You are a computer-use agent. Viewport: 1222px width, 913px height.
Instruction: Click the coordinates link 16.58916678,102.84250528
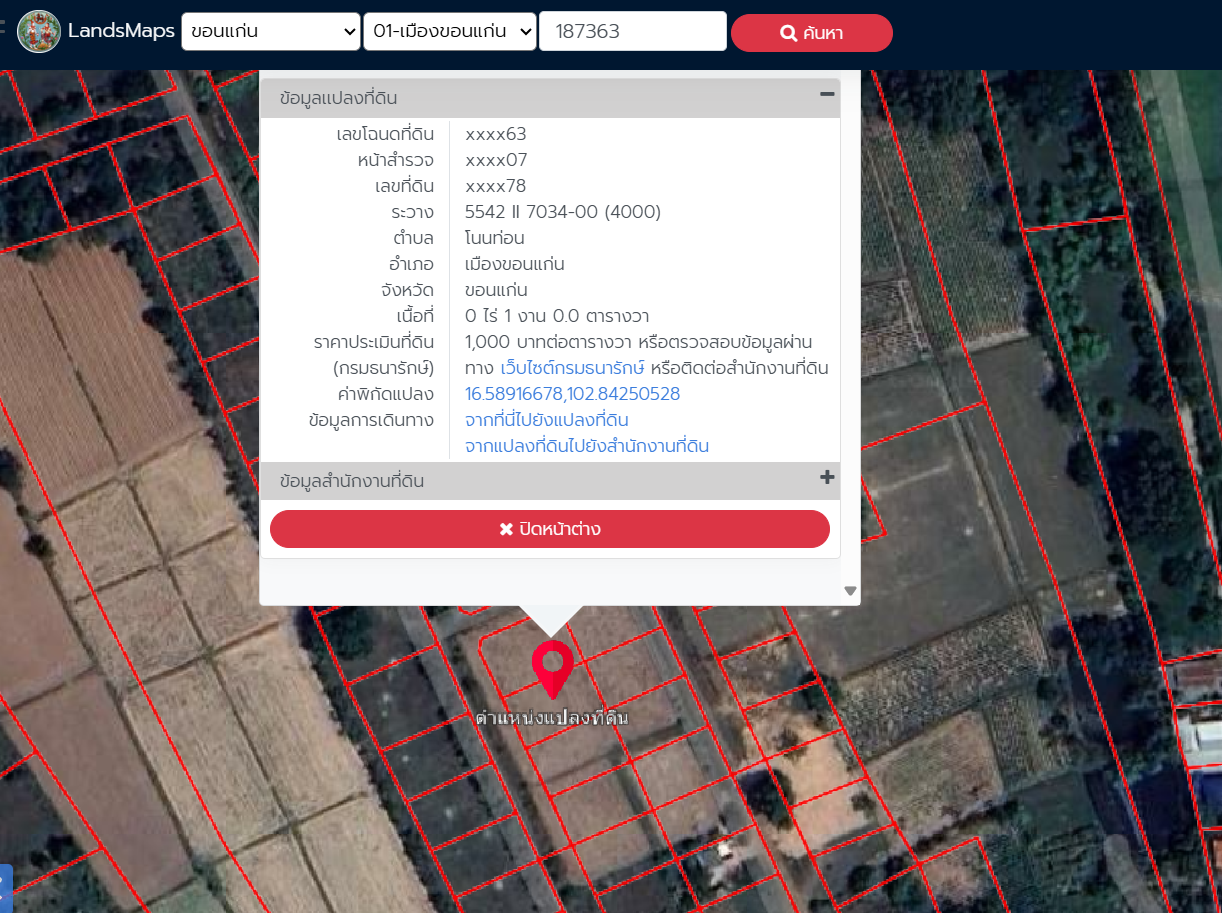point(572,394)
